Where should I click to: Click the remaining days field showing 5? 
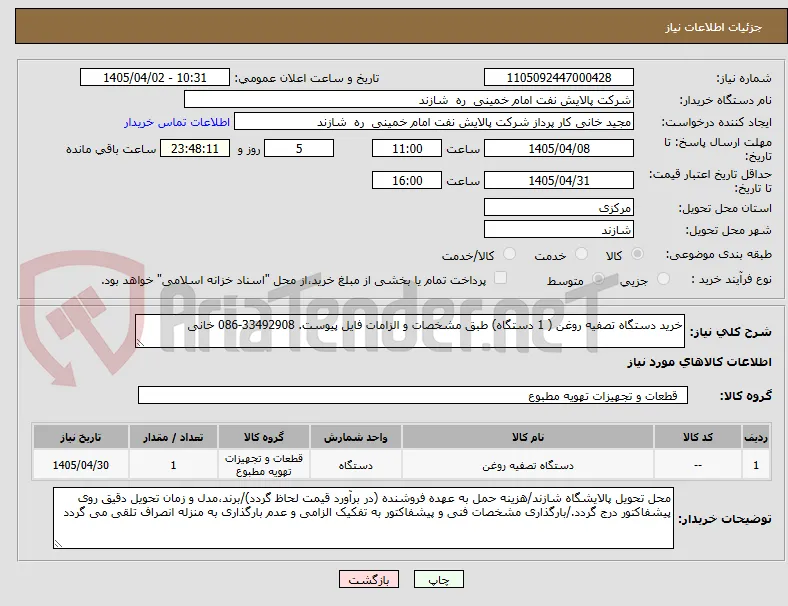[299, 148]
